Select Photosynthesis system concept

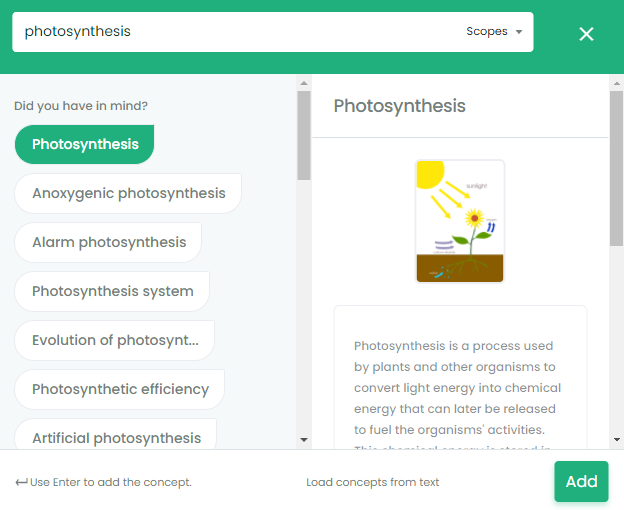pos(112,291)
